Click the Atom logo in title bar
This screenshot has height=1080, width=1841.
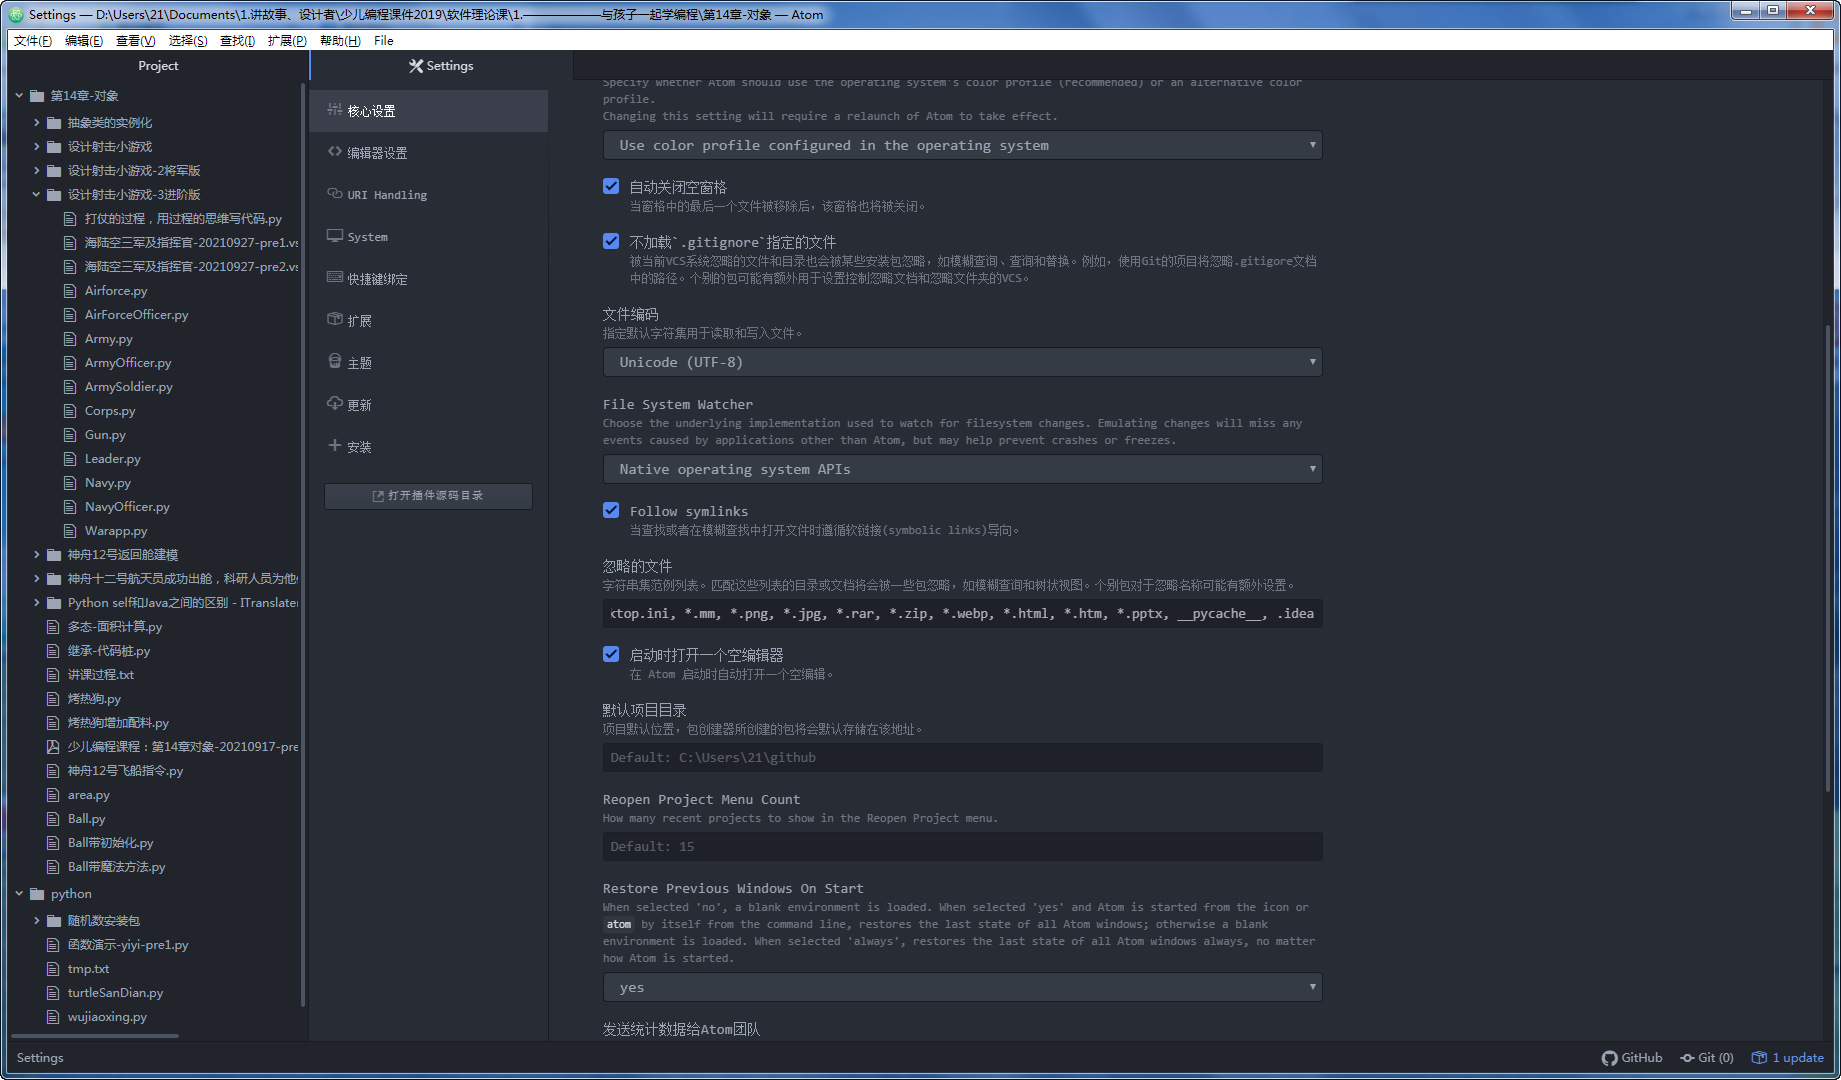[x=16, y=15]
